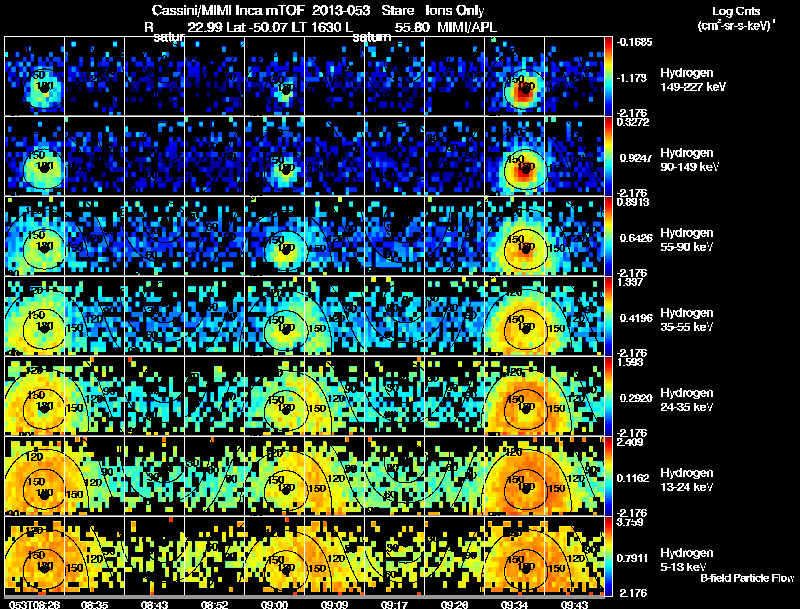Open the 55-90 keV image panel at 09:34

pos(514,236)
